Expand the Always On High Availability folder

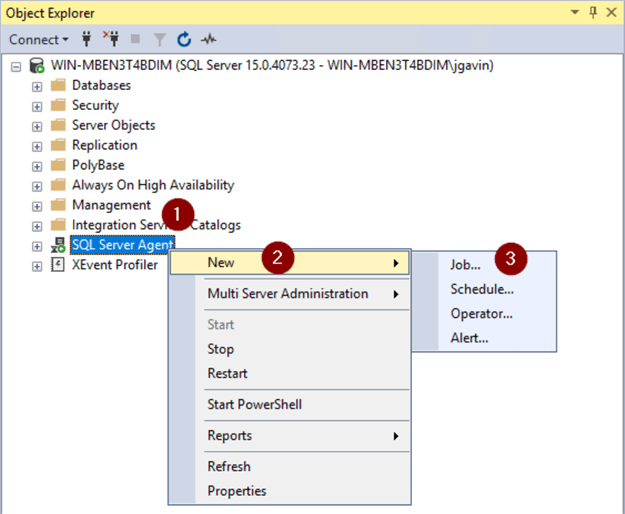(x=37, y=186)
